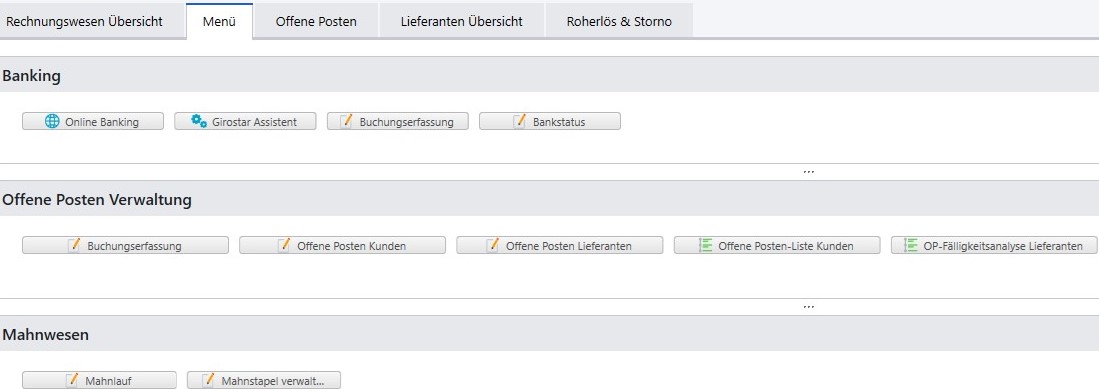The width and height of the screenshot is (1099, 389).
Task: Click the pencil icon on Offene Posten Kunden
Action: click(284, 245)
